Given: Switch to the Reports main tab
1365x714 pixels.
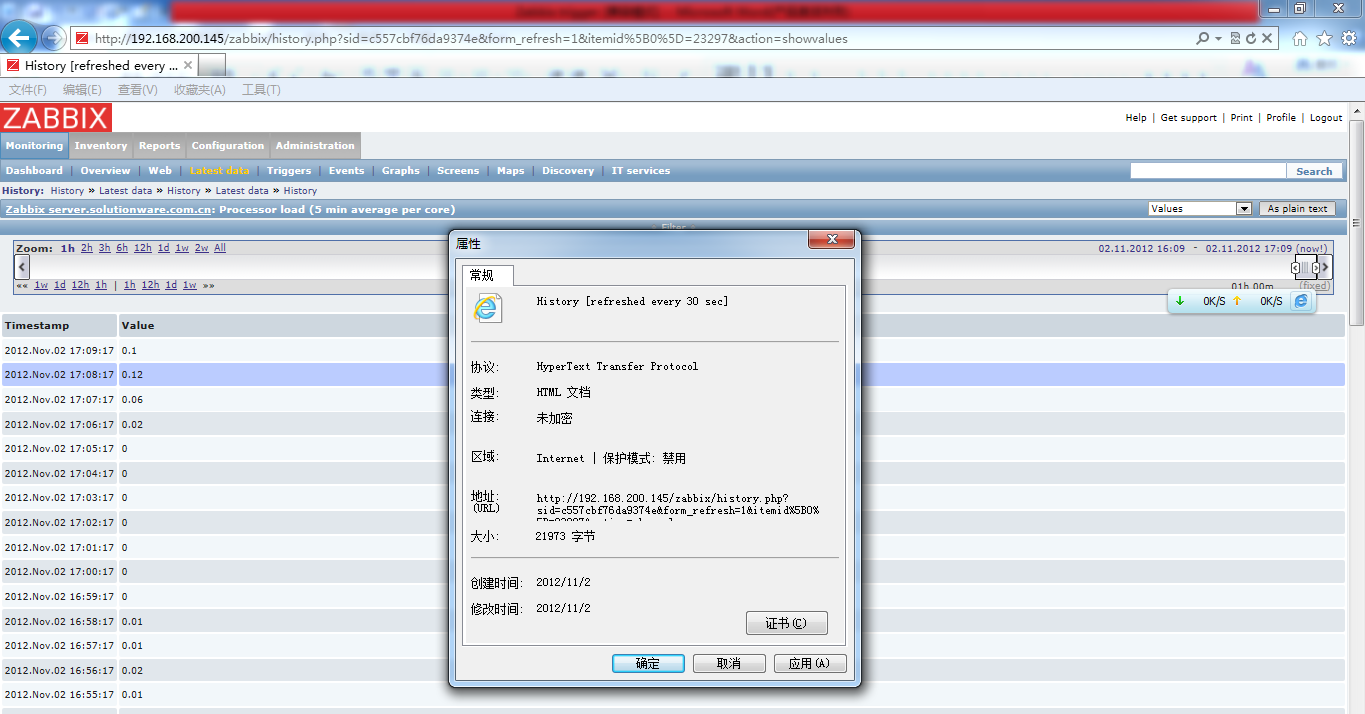Looking at the screenshot, I should (160, 146).
